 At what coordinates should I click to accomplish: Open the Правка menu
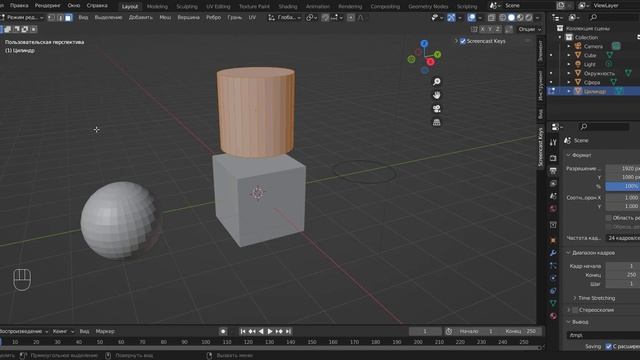point(19,6)
